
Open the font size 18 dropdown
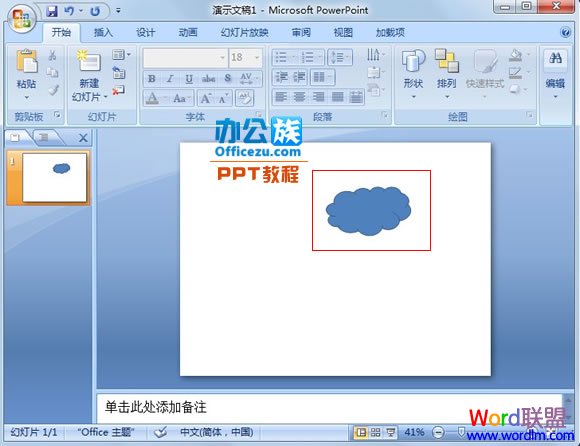(x=256, y=58)
